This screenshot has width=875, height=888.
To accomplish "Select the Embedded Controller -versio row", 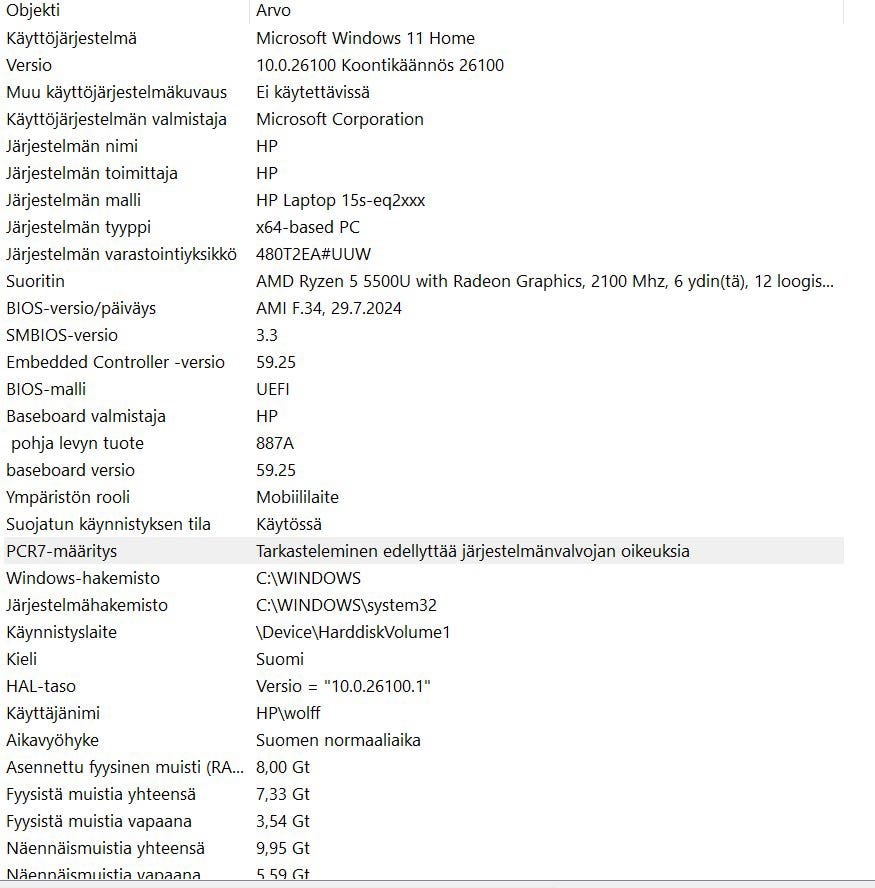I will pos(424,362).
